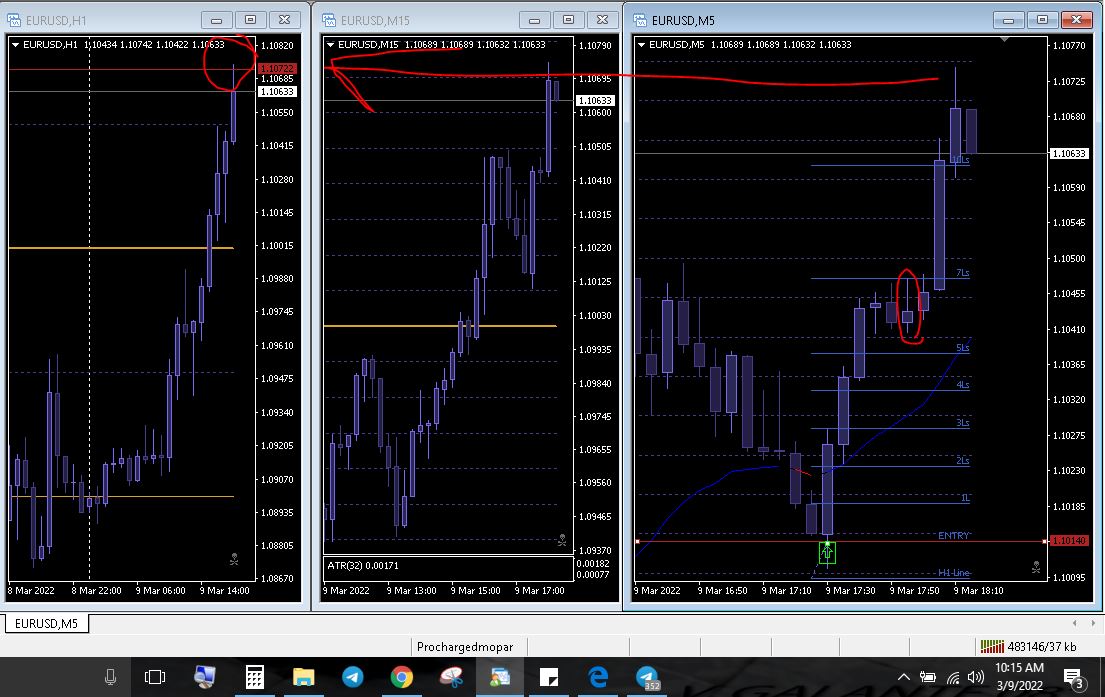
Task: Click the 1.10633 price tag on M15 chart
Action: [x=595, y=101]
